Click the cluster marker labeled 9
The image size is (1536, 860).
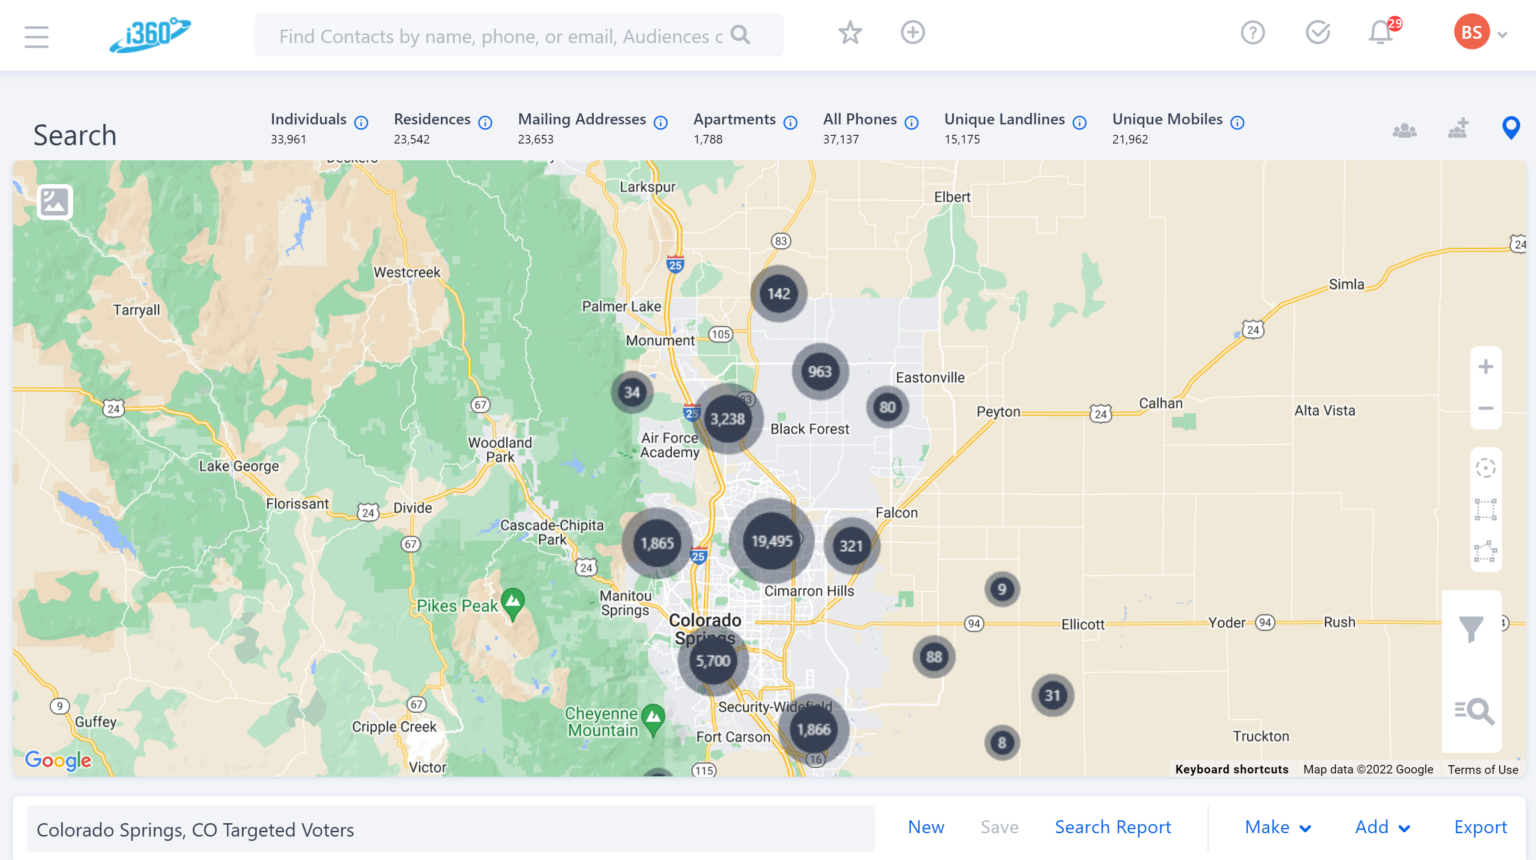(x=1002, y=589)
